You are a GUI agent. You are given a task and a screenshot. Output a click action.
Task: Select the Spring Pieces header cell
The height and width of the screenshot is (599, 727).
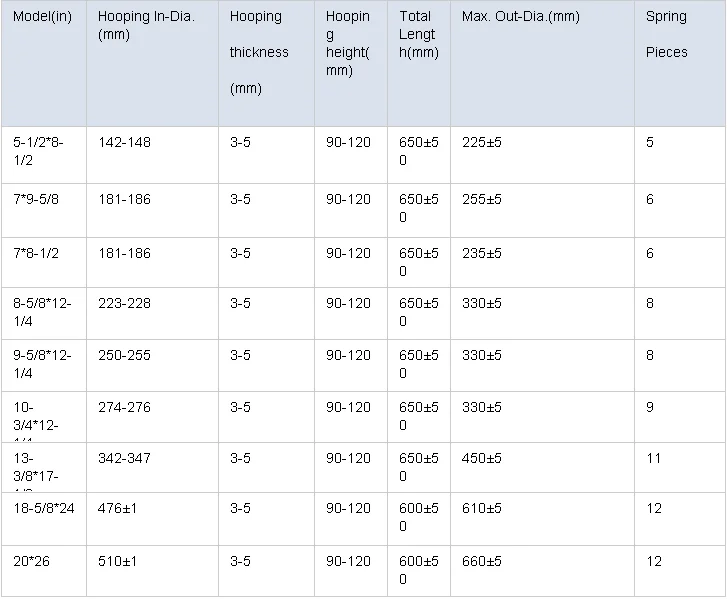coord(667,34)
